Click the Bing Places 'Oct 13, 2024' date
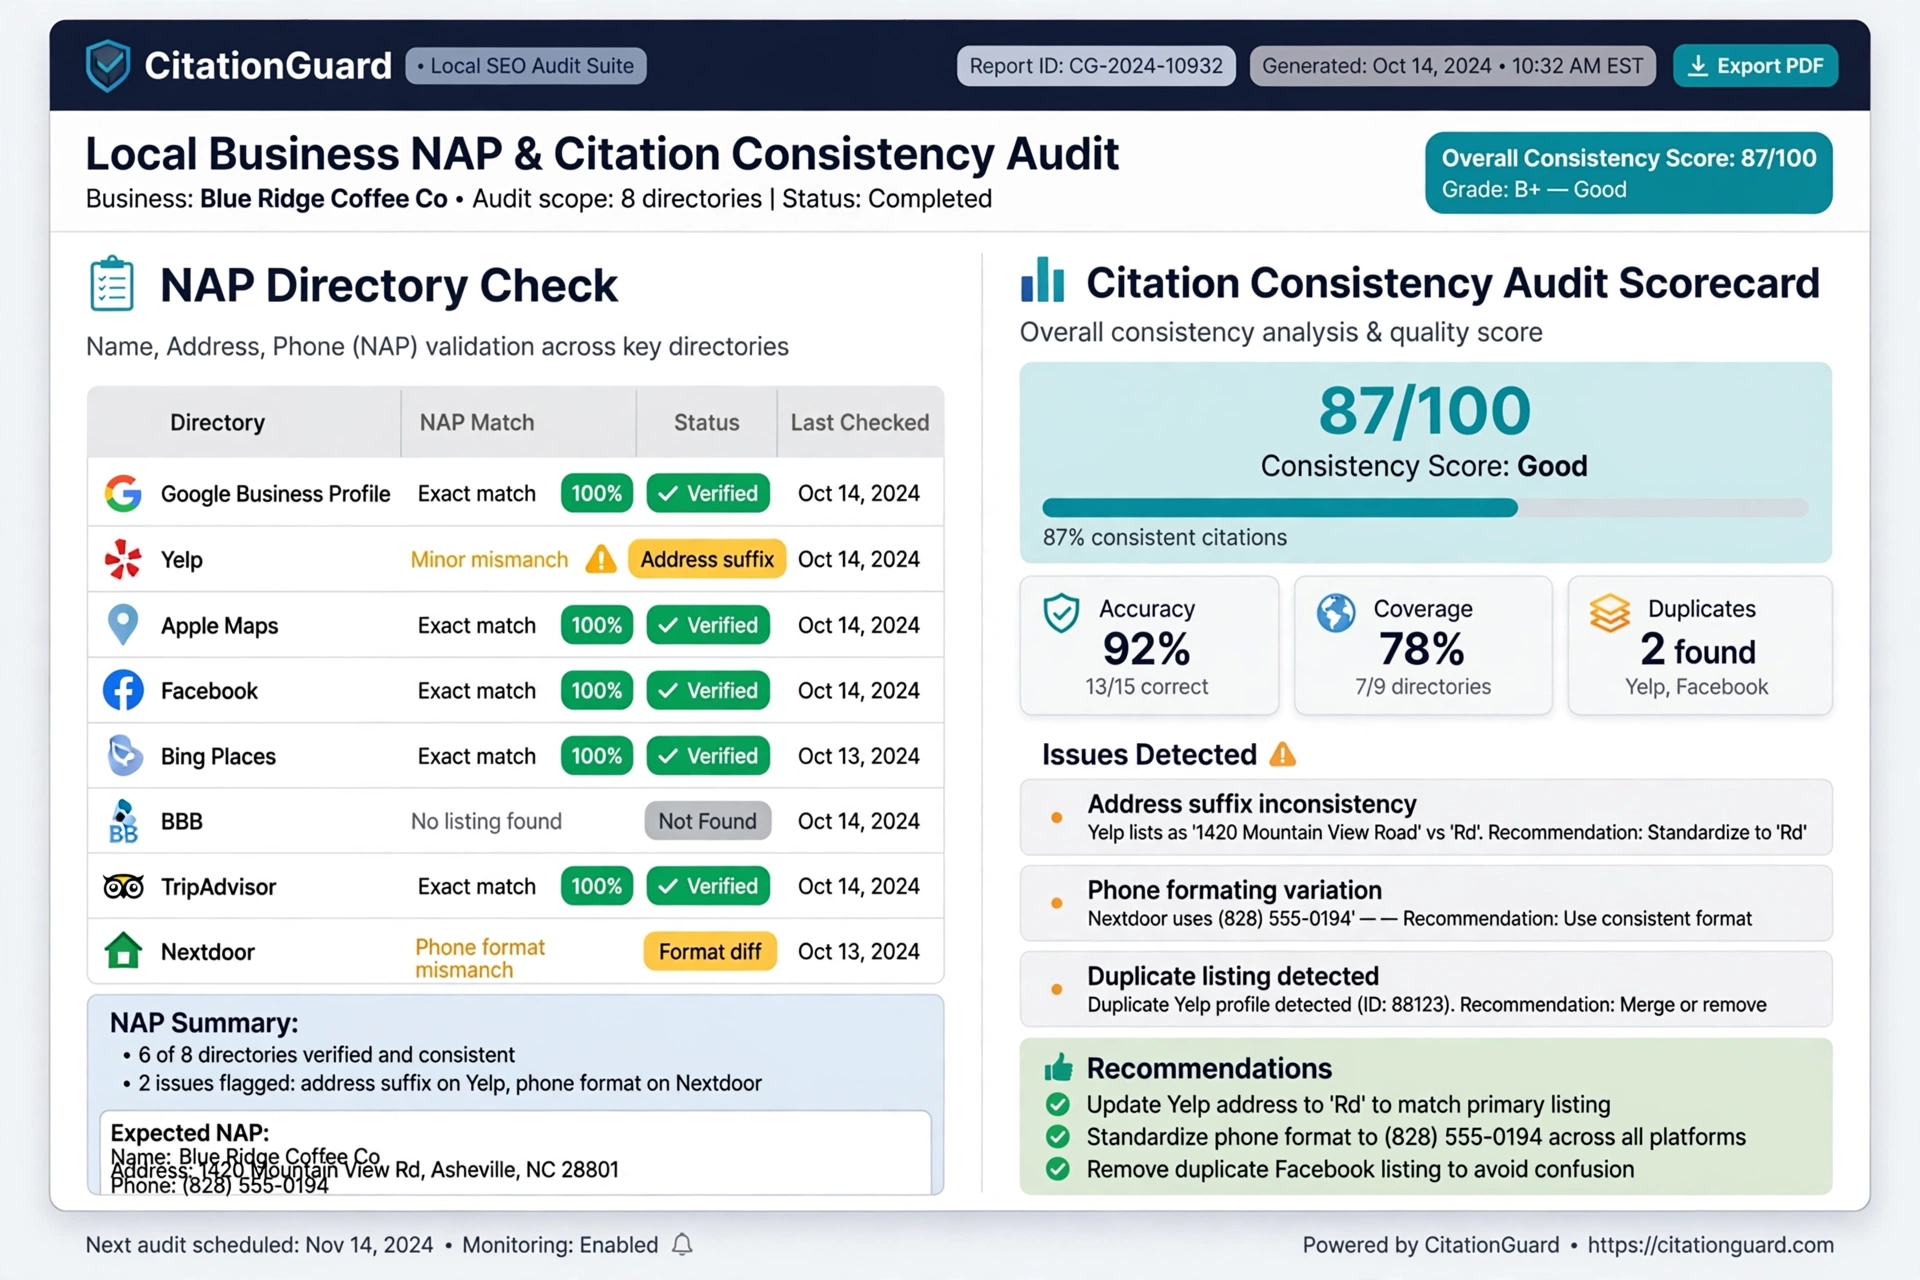The height and width of the screenshot is (1280, 1920). (x=858, y=756)
